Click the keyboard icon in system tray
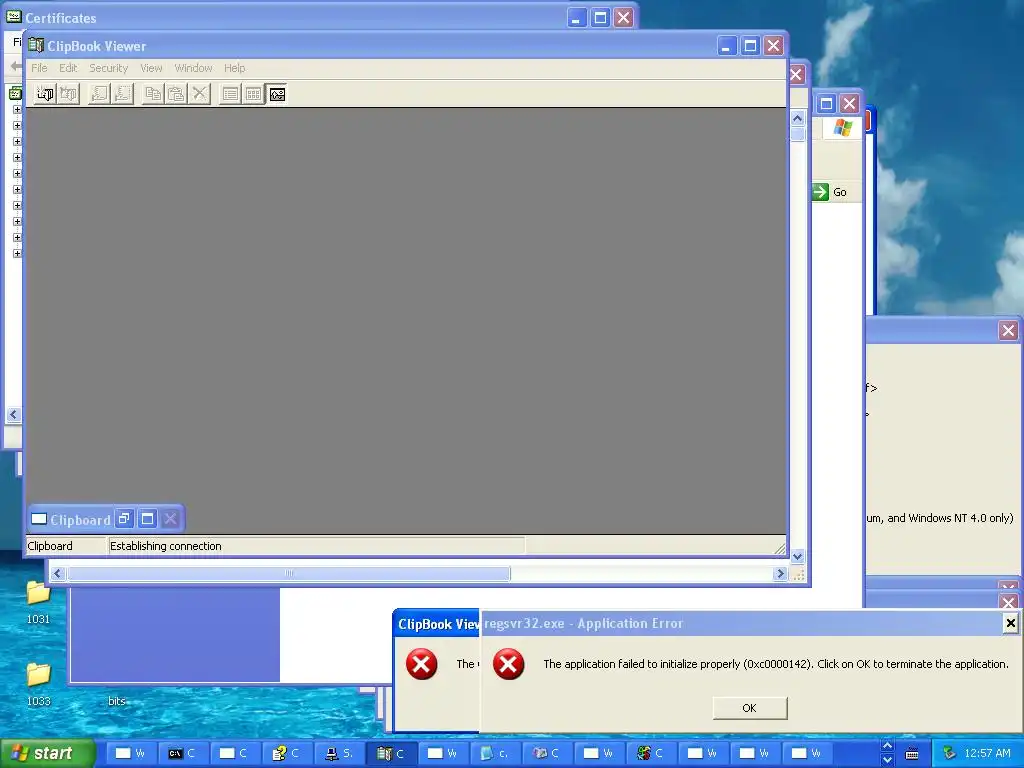This screenshot has width=1024, height=768. (912, 754)
